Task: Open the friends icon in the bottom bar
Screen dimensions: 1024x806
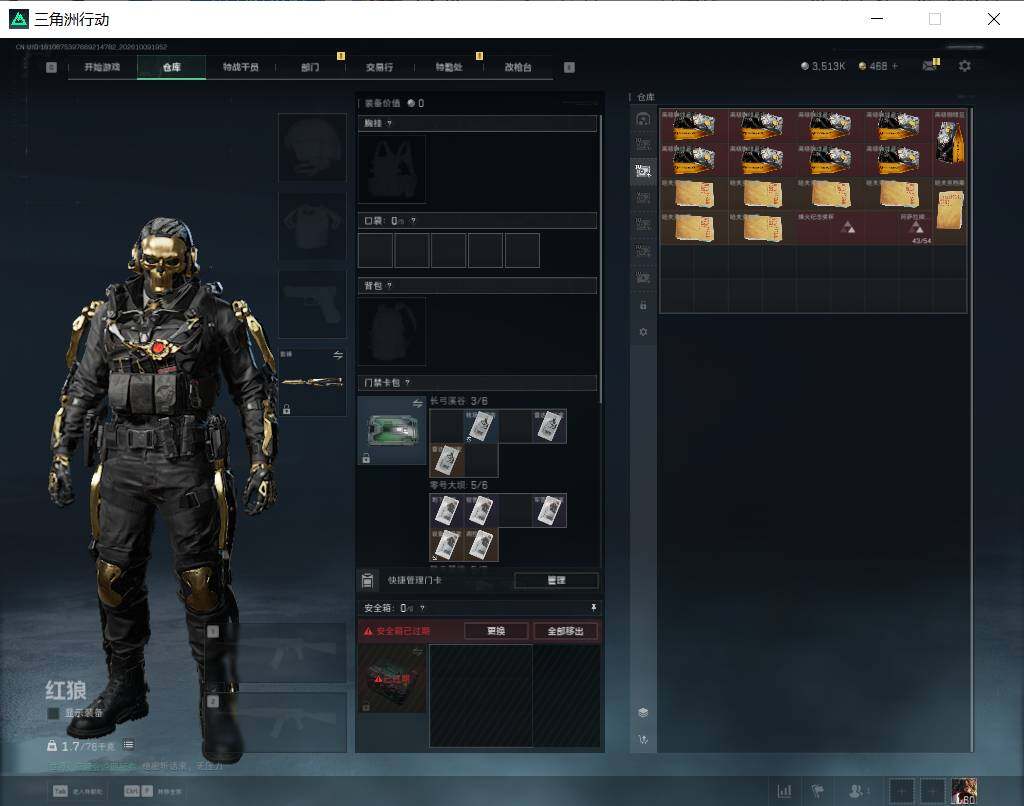Action: click(x=858, y=791)
